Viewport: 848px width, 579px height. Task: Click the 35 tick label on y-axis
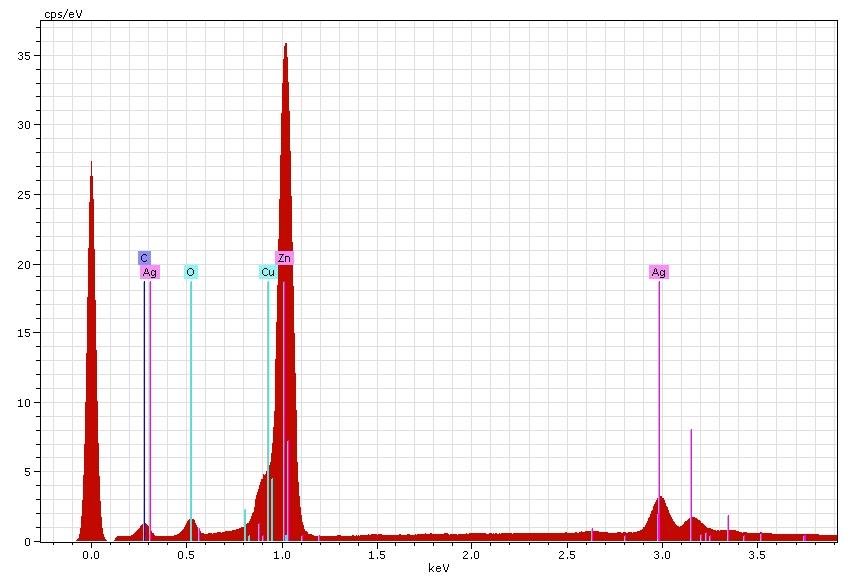click(x=27, y=56)
